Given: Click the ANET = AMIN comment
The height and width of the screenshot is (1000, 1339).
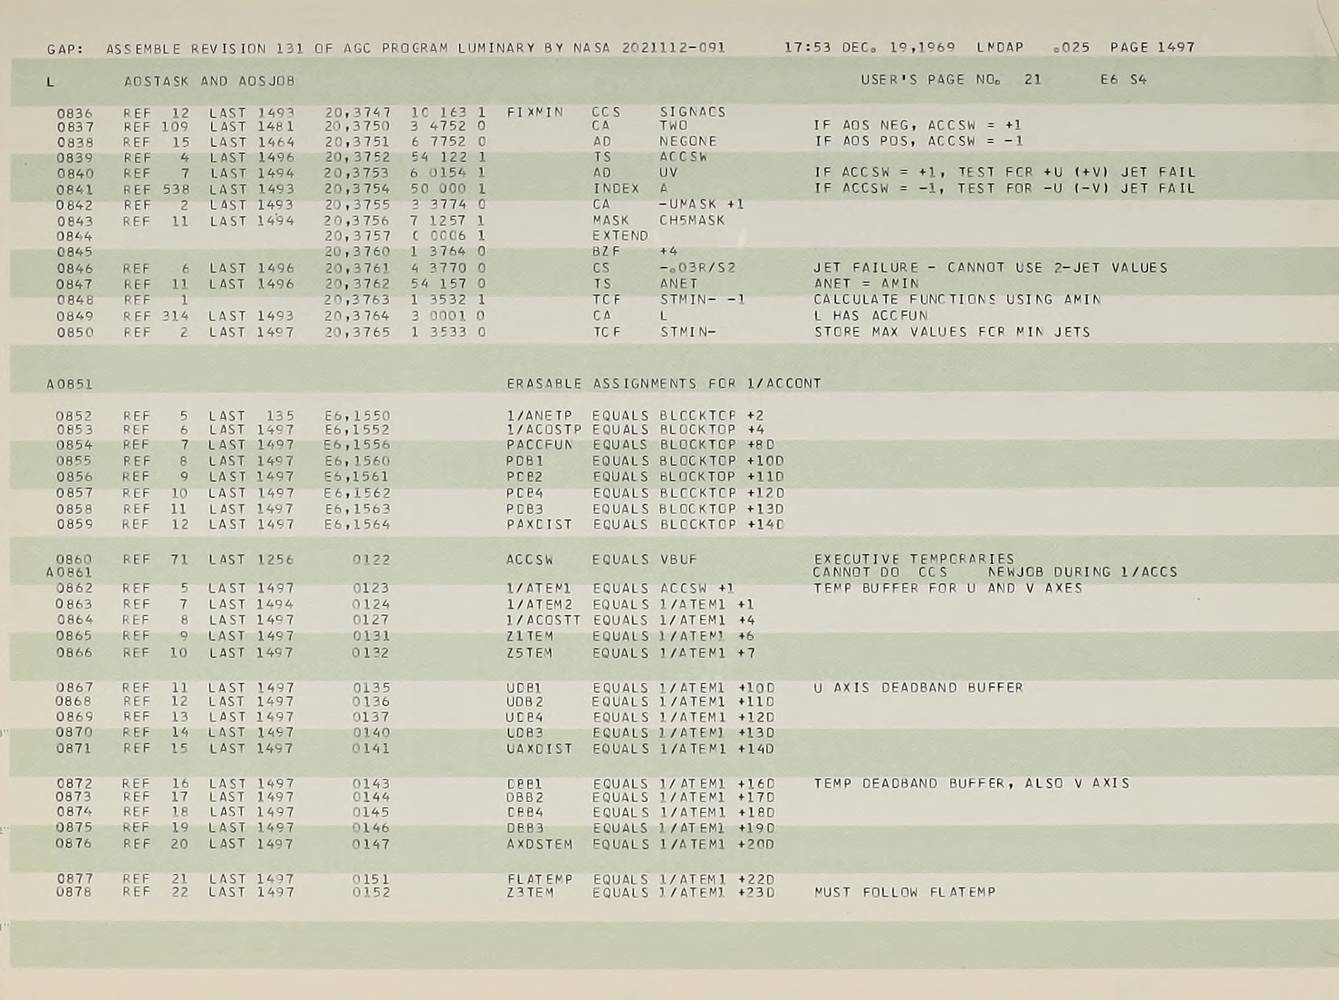Looking at the screenshot, I should pyautogui.click(x=866, y=284).
